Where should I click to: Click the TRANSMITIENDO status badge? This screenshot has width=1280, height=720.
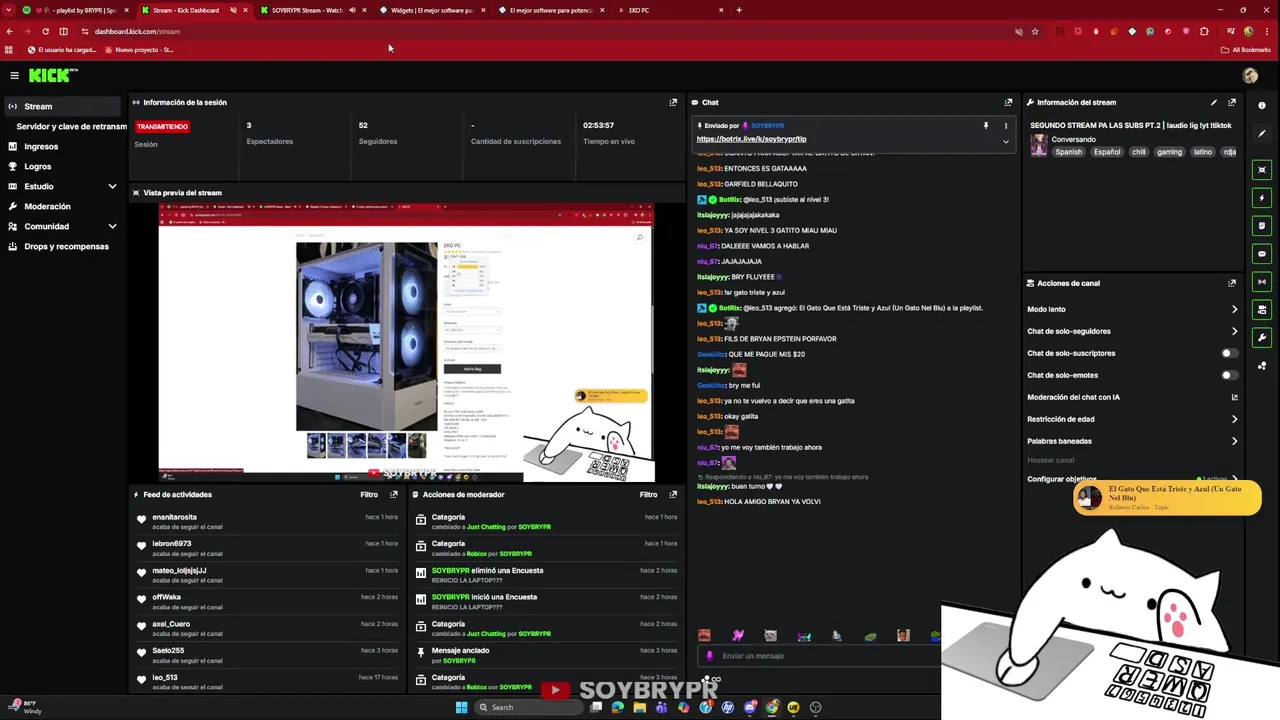[162, 127]
